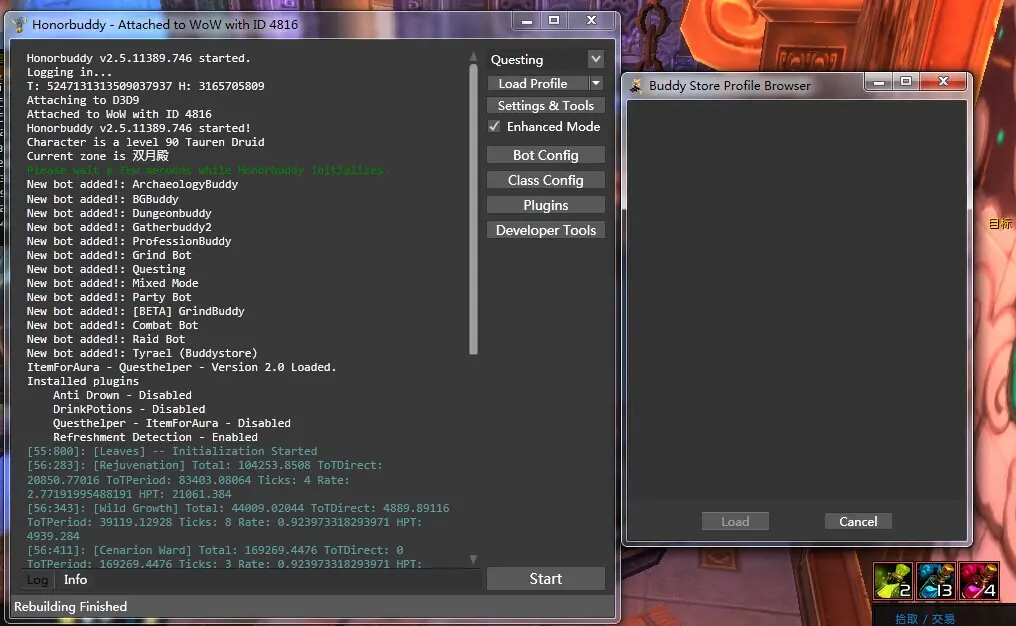Open the Questing bot selection dropdown

click(x=596, y=60)
